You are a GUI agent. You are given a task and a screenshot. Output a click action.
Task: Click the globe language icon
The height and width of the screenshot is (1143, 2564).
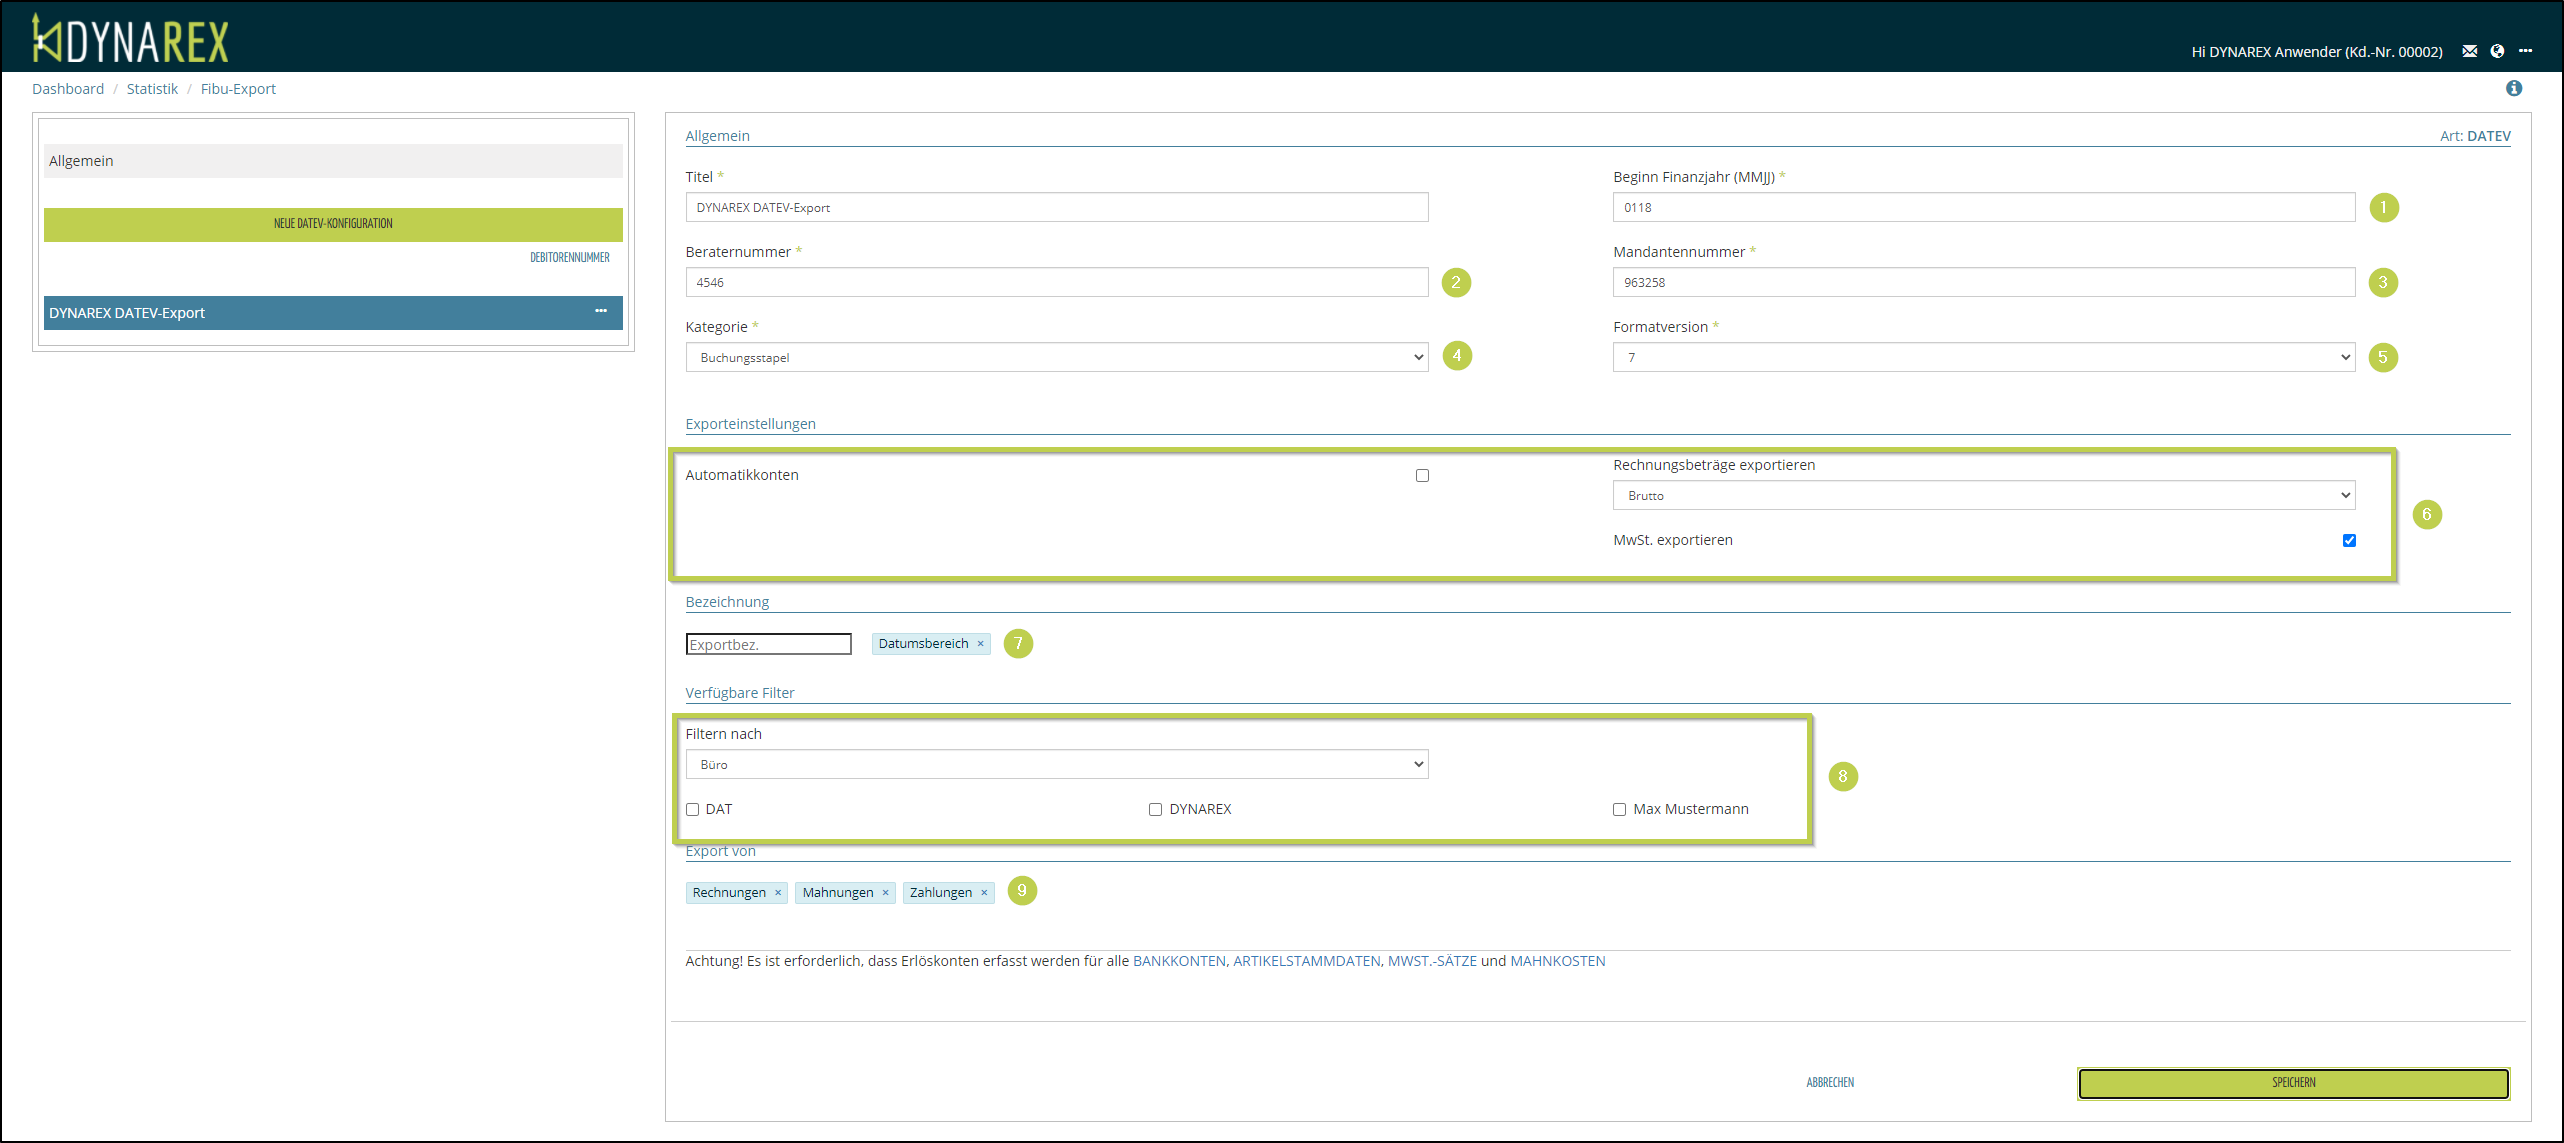2497,51
